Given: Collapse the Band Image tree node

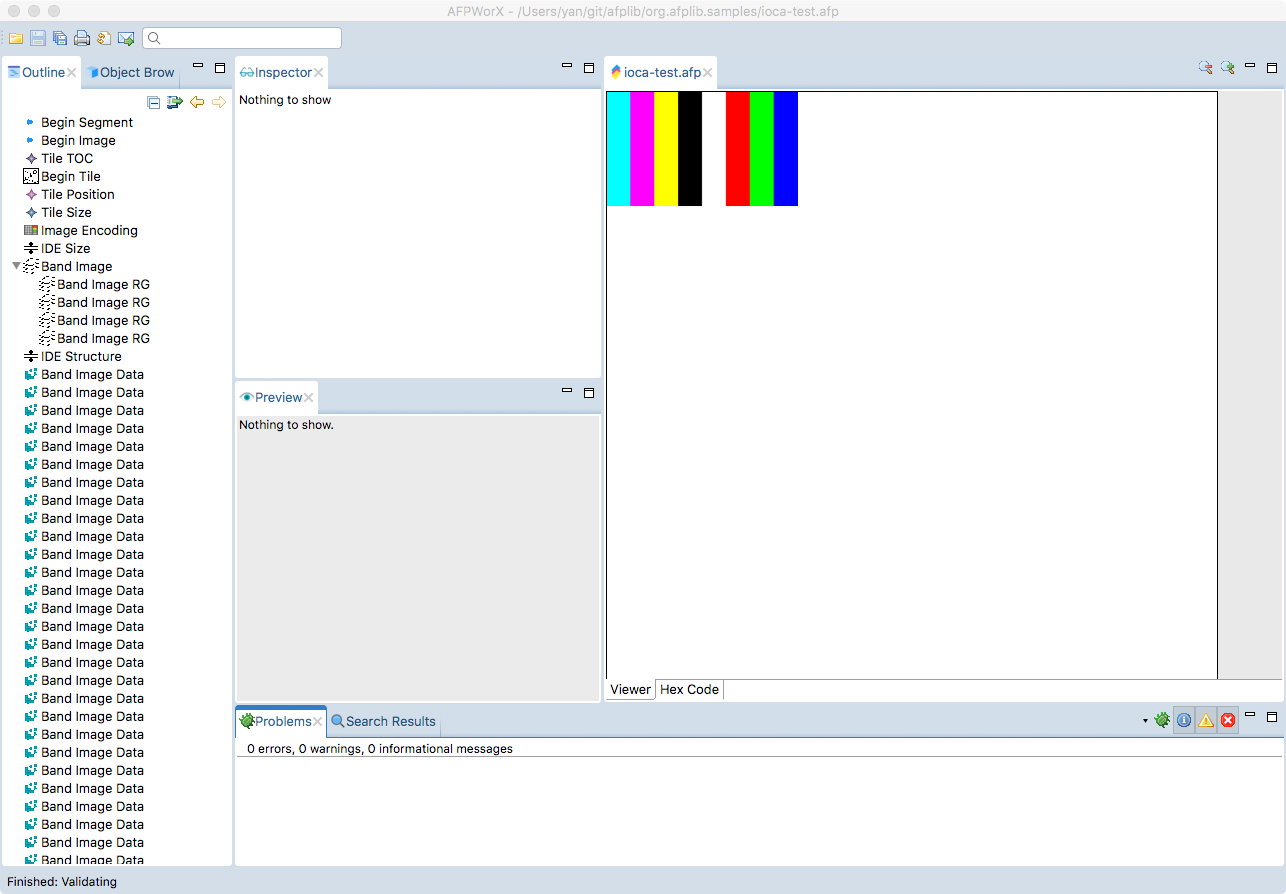Looking at the screenshot, I should tap(14, 266).
